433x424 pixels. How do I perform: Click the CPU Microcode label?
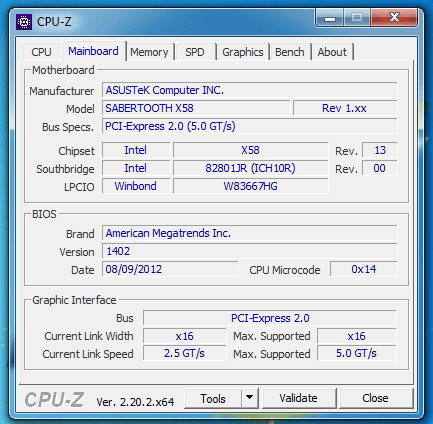[x=285, y=270]
